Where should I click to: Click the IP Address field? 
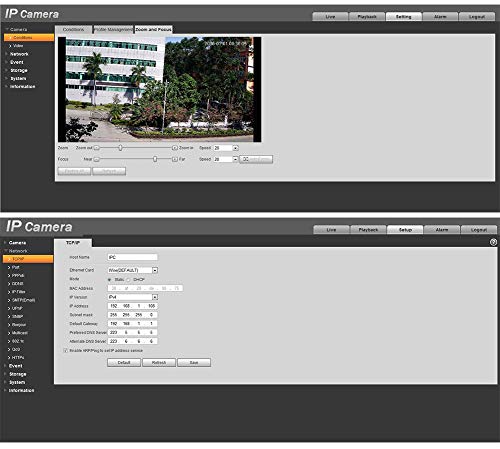tap(132, 306)
